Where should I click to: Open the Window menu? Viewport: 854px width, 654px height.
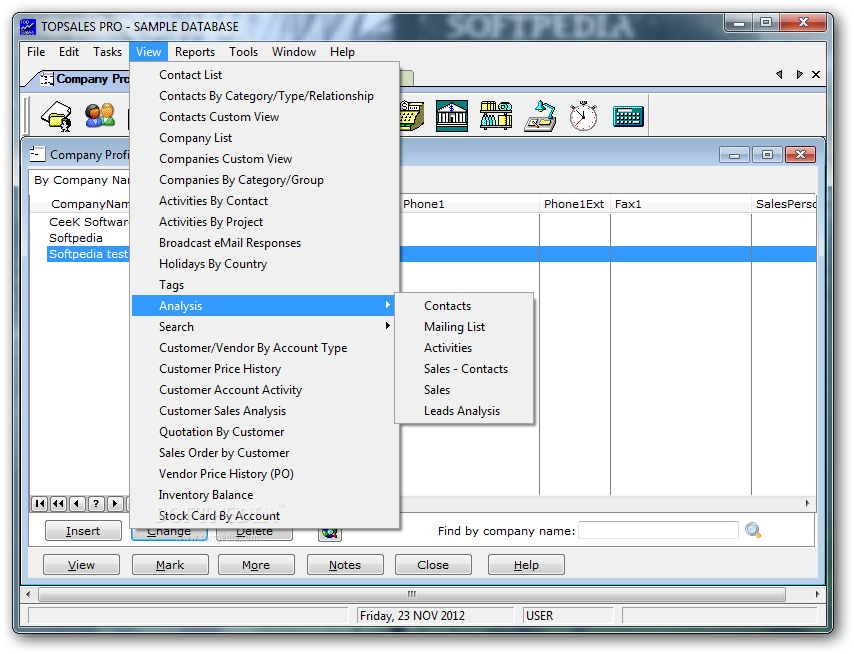(x=294, y=52)
